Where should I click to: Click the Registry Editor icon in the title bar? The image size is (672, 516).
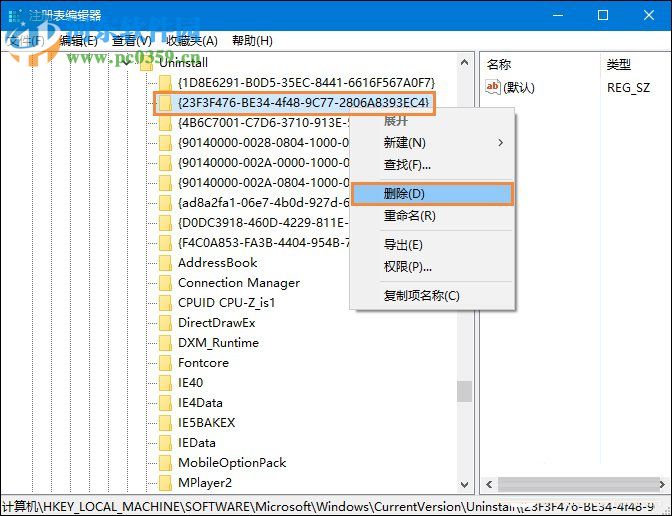click(x=15, y=16)
